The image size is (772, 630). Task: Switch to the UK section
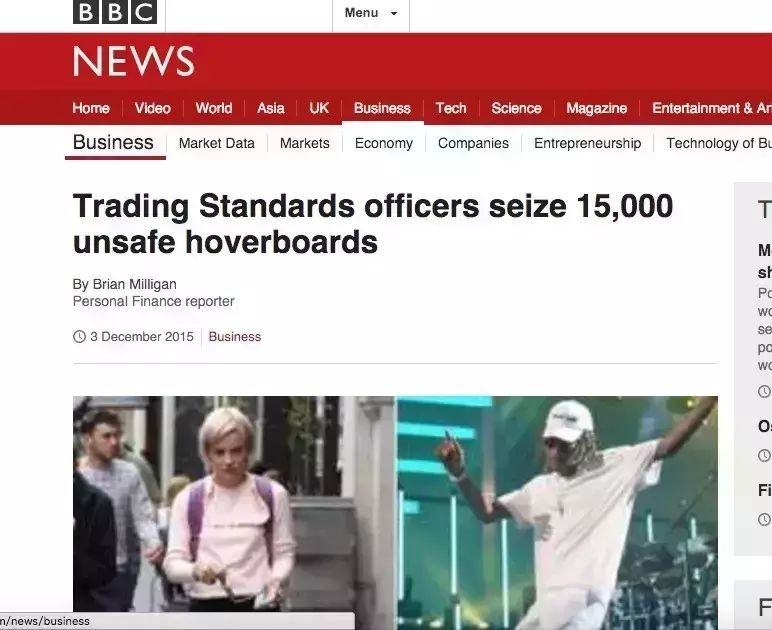tap(319, 108)
